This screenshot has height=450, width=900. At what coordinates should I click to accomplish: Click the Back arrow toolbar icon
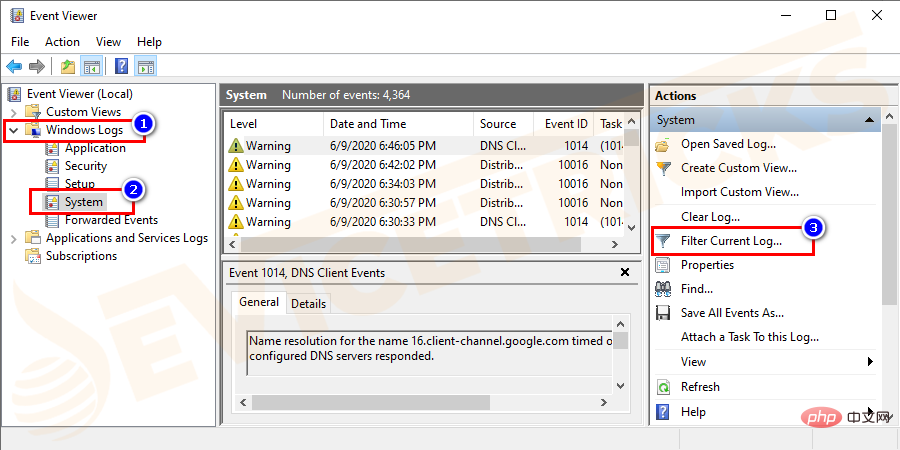(14, 67)
